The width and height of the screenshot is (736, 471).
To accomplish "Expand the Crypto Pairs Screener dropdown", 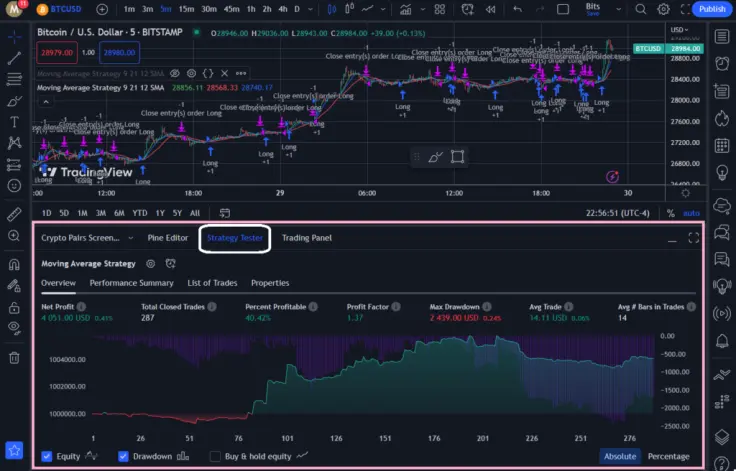I will click(130, 238).
